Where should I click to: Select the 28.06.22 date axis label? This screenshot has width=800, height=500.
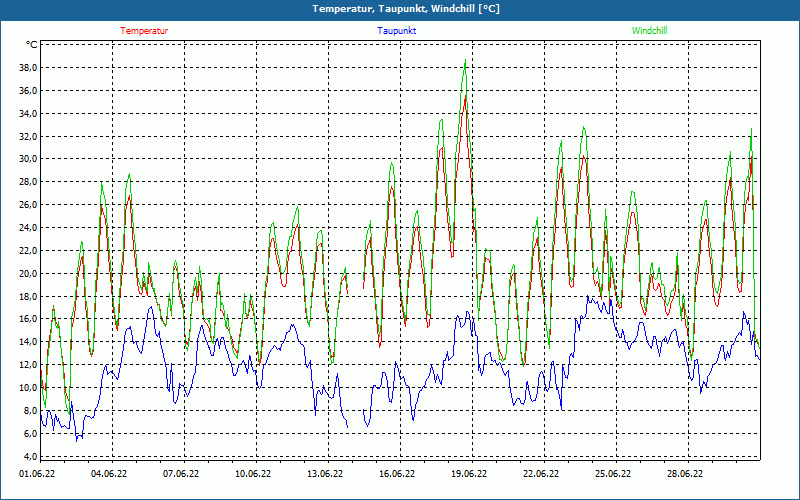pos(685,474)
